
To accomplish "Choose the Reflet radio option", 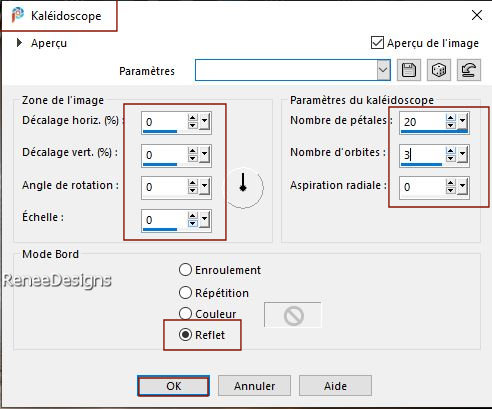I will (185, 335).
